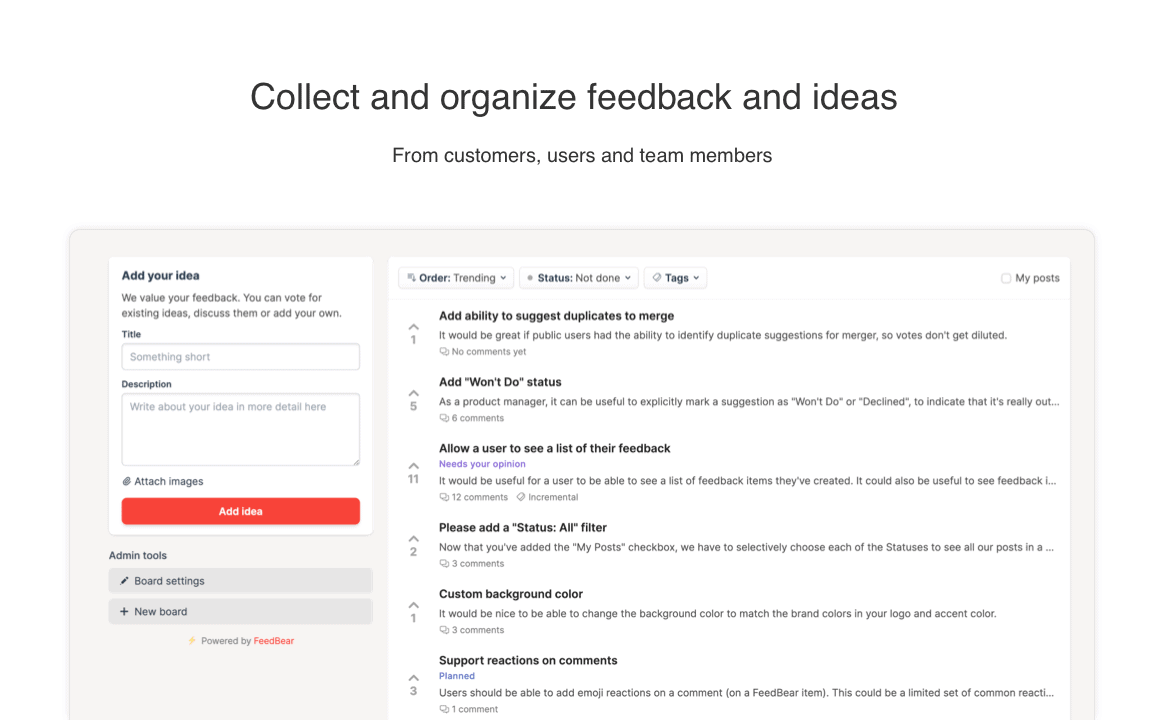1150x720 pixels.
Task: Open 'Add ability to suggest duplicates to merge' post
Action: pyautogui.click(x=557, y=316)
